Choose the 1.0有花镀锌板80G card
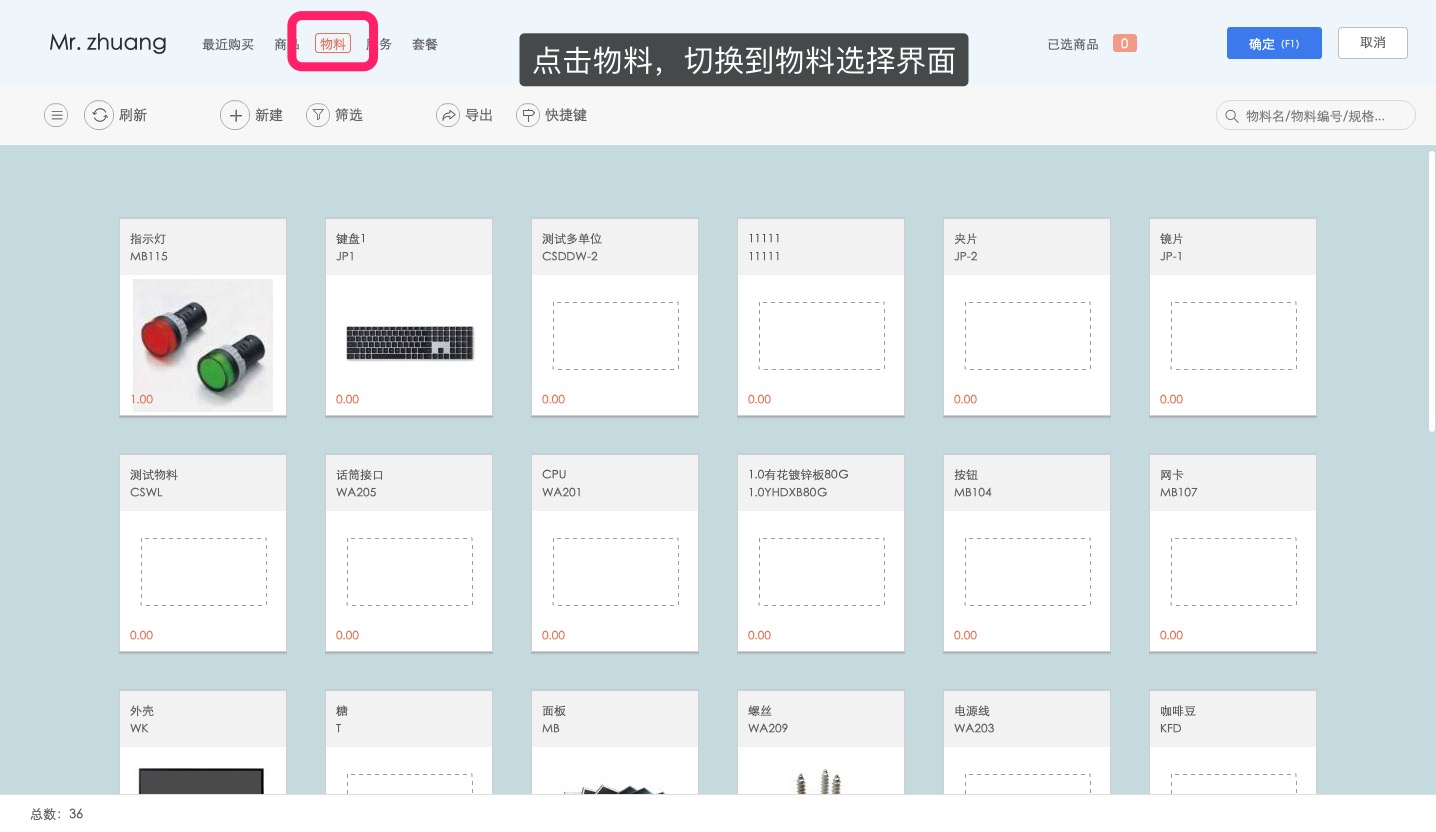This screenshot has width=1436, height=832. click(821, 553)
